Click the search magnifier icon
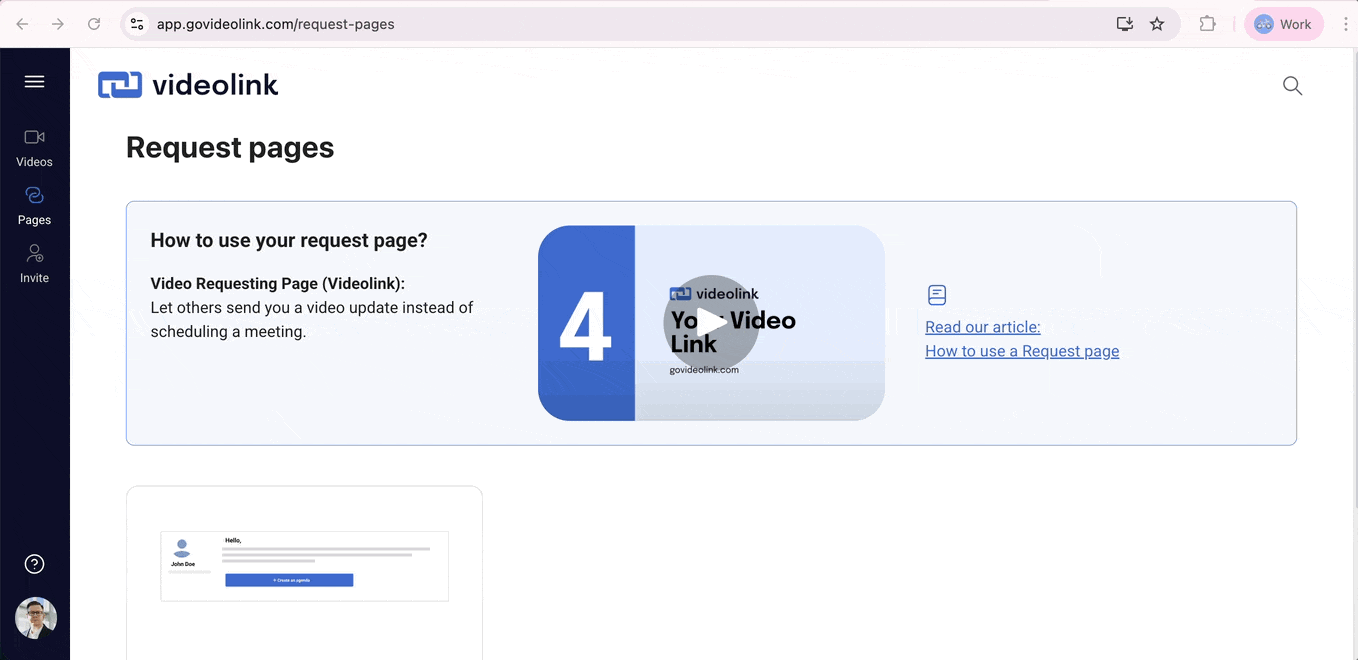This screenshot has width=1358, height=660. (x=1292, y=86)
